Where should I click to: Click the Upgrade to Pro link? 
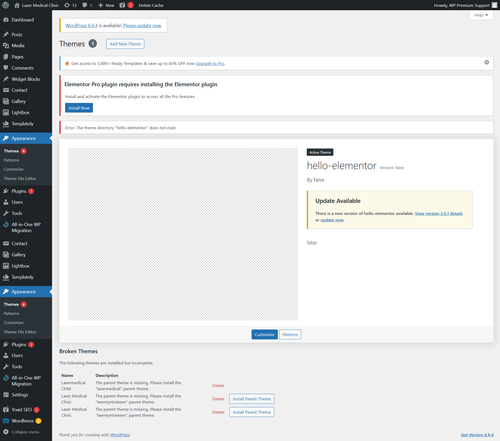210,63
